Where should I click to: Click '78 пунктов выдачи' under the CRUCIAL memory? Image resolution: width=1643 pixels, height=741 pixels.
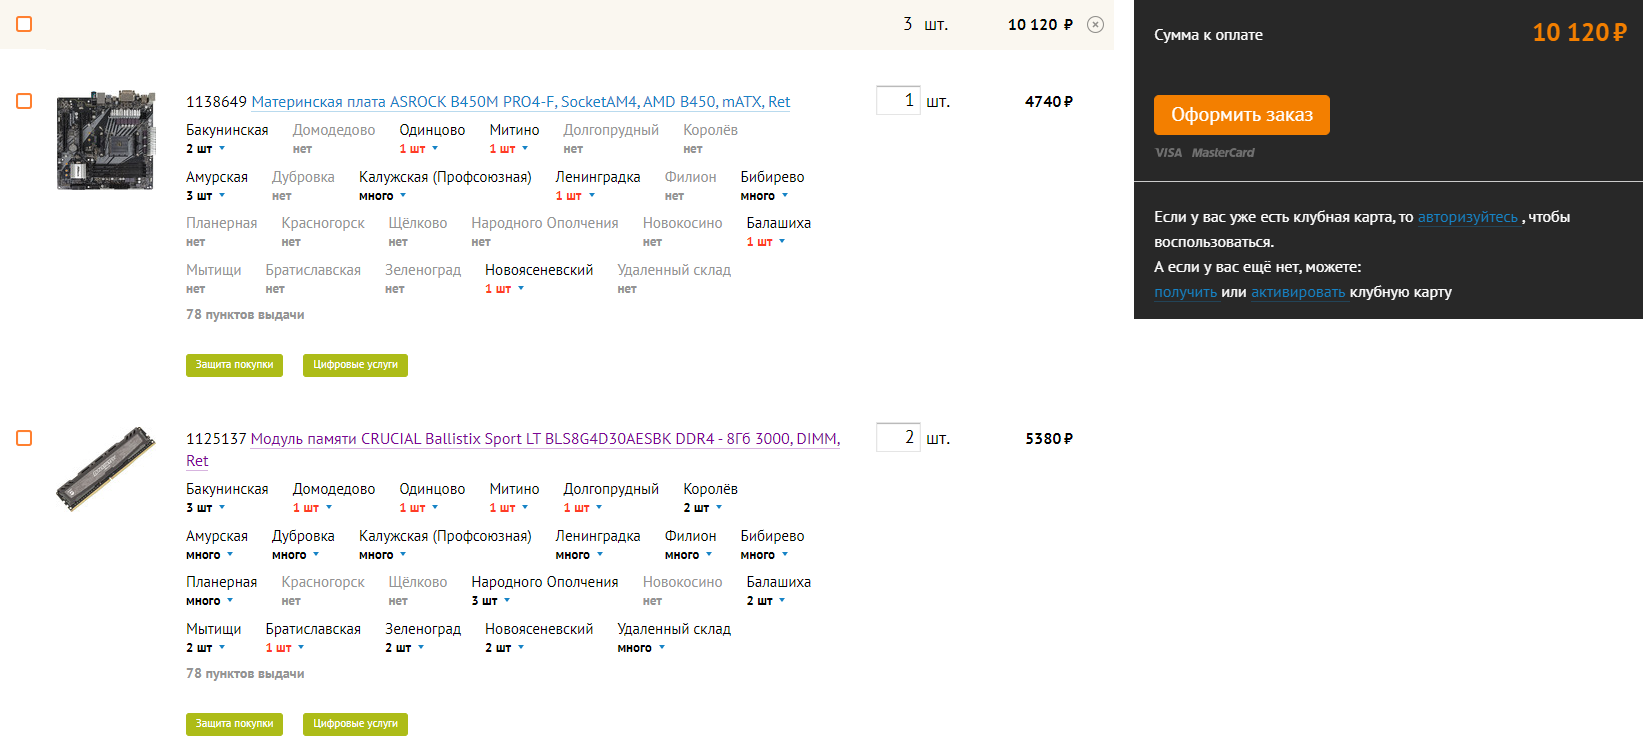coord(245,674)
